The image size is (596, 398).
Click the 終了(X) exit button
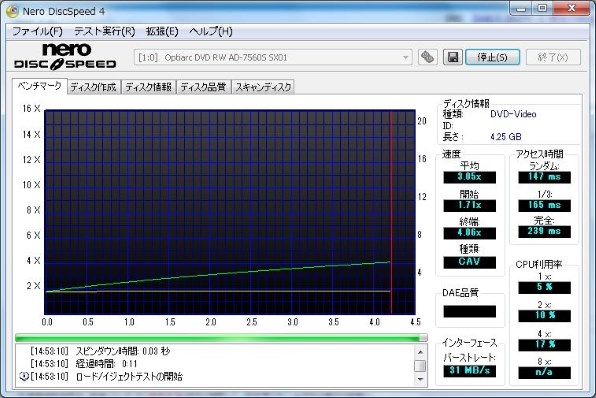click(553, 57)
